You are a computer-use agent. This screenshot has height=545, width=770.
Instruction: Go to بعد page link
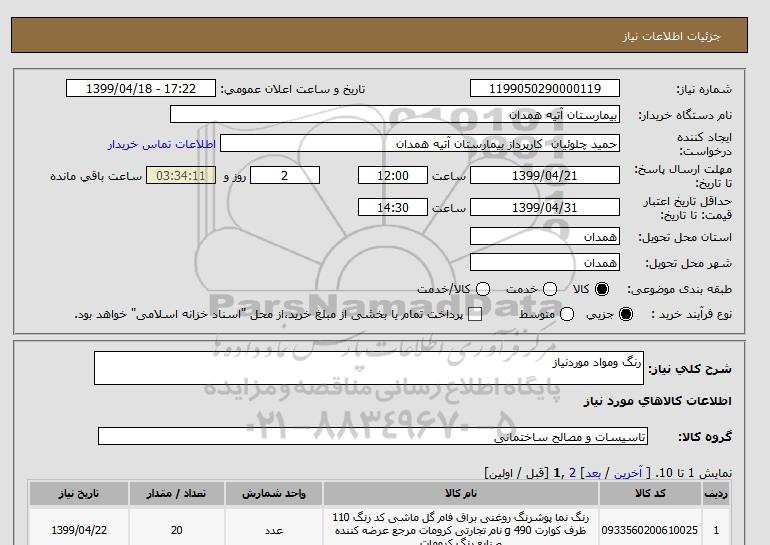pyautogui.click(x=593, y=473)
